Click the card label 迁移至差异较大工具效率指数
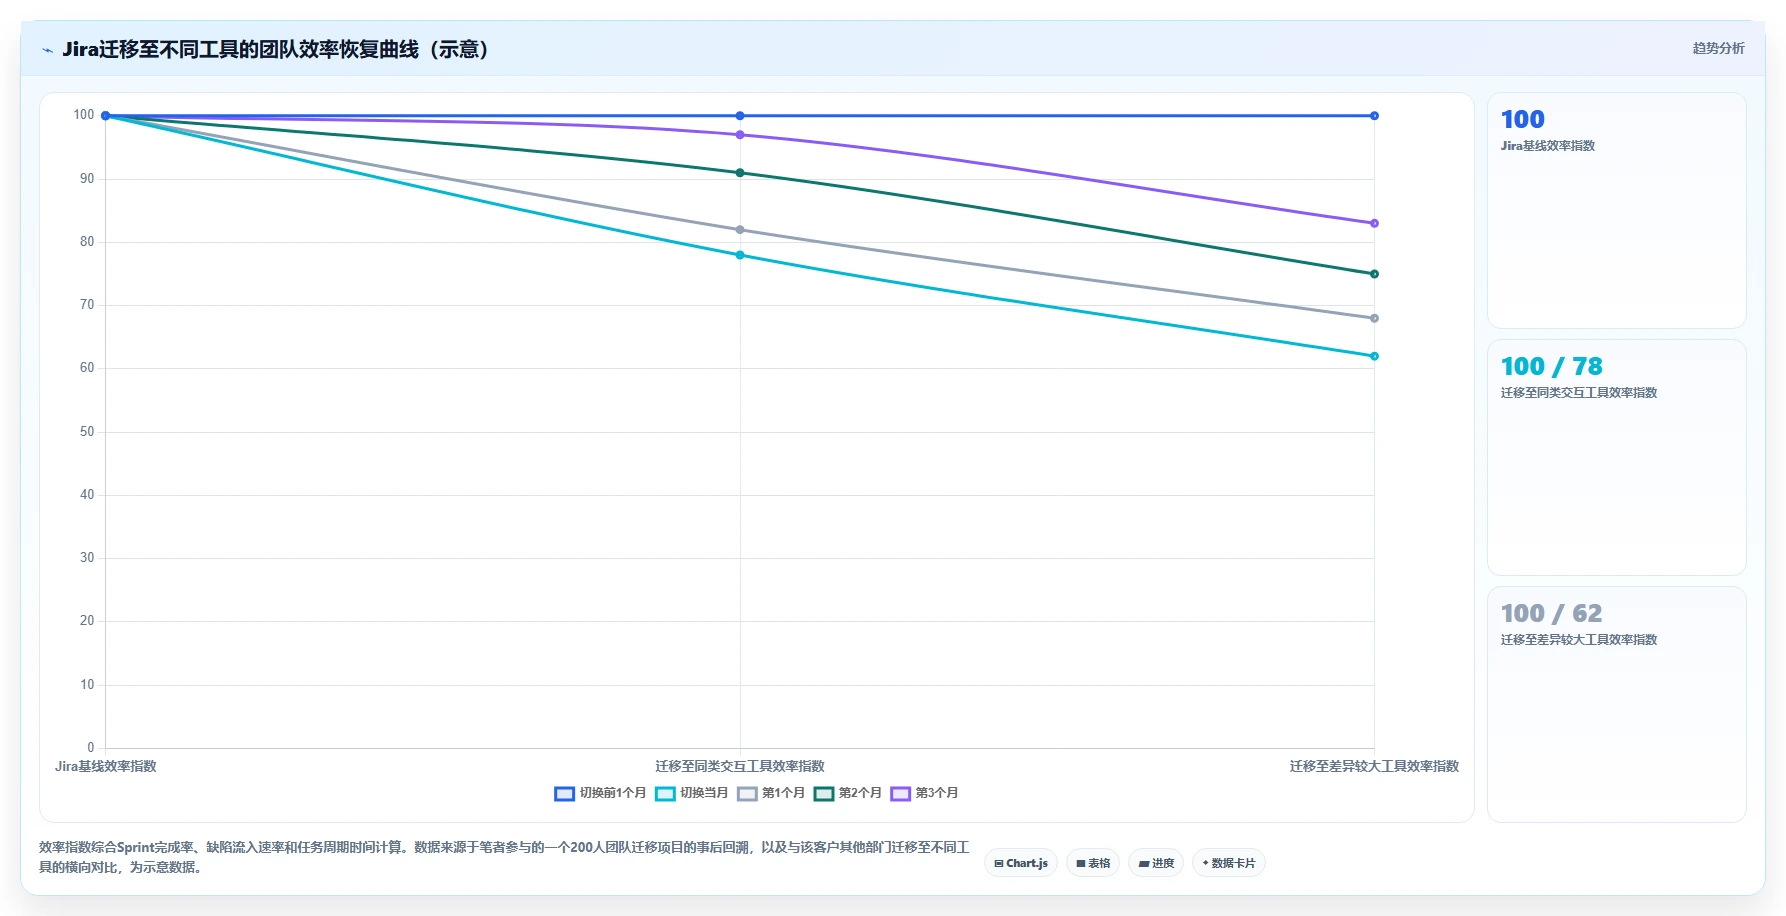 click(x=1579, y=640)
